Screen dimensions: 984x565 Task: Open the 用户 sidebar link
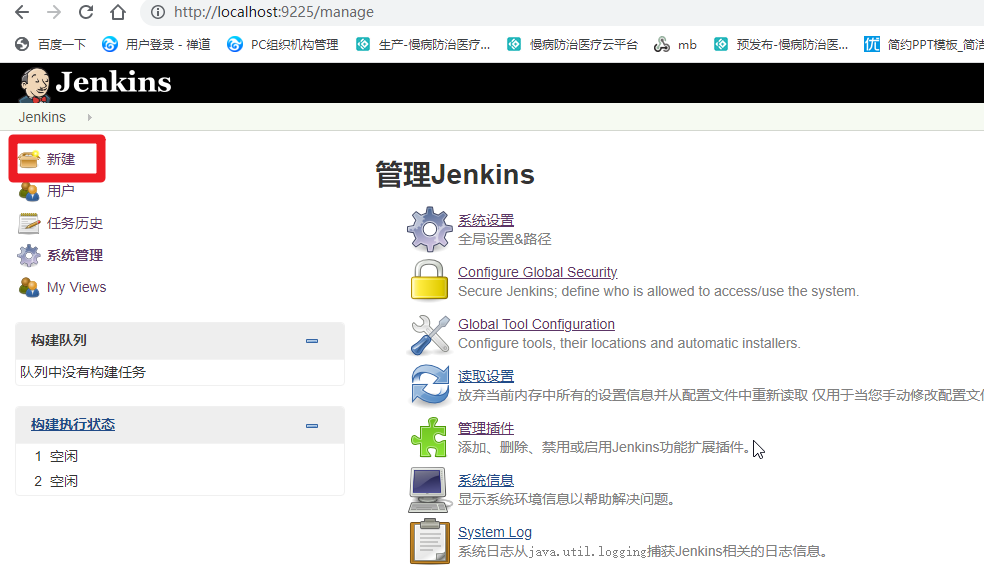(61, 191)
